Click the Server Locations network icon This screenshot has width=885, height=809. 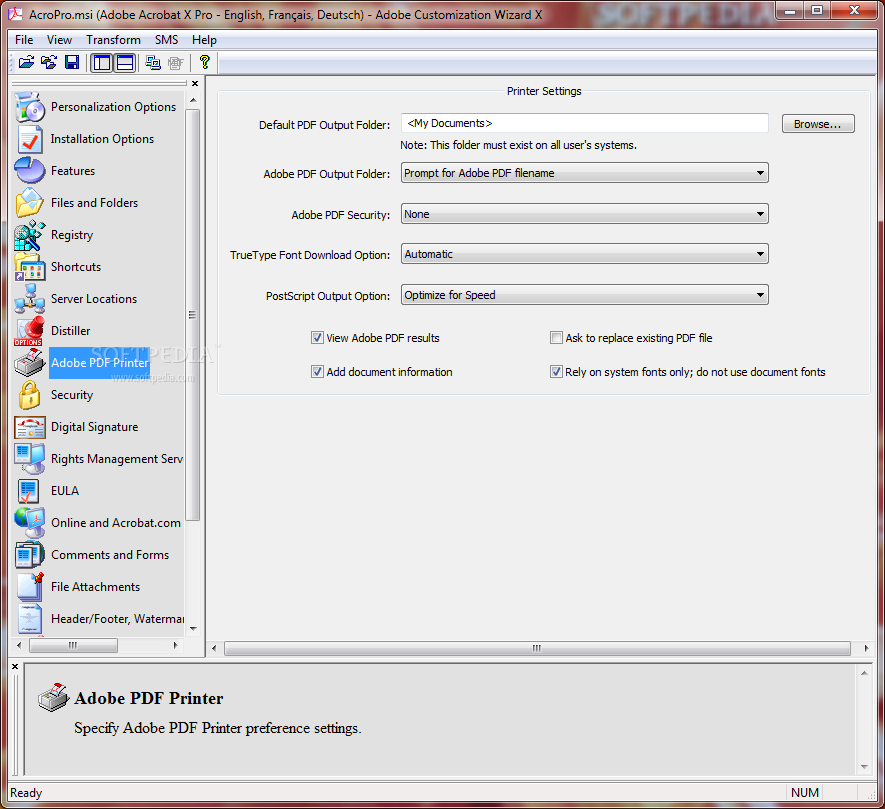(x=29, y=299)
